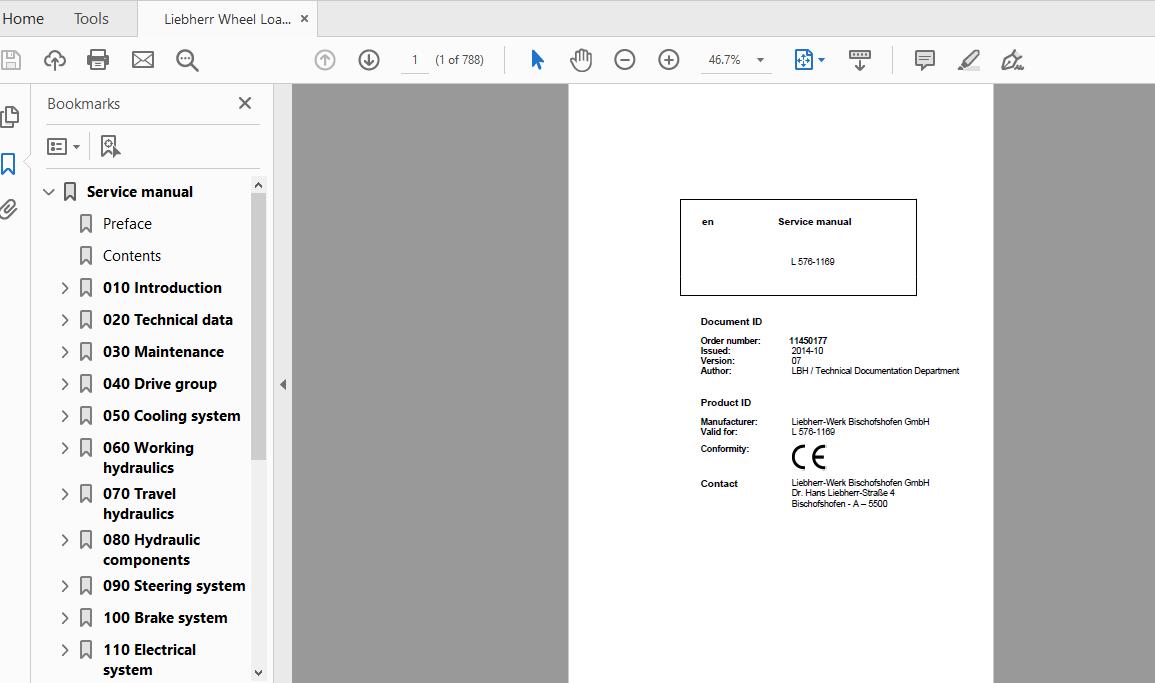Expand the 020 Technical data bookmark
The image size is (1155, 683).
(65, 320)
